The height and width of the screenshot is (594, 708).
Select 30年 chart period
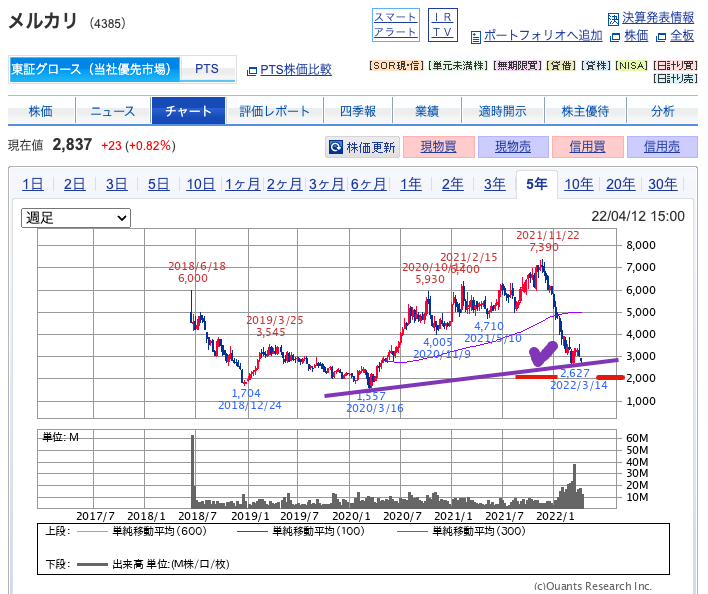point(663,184)
